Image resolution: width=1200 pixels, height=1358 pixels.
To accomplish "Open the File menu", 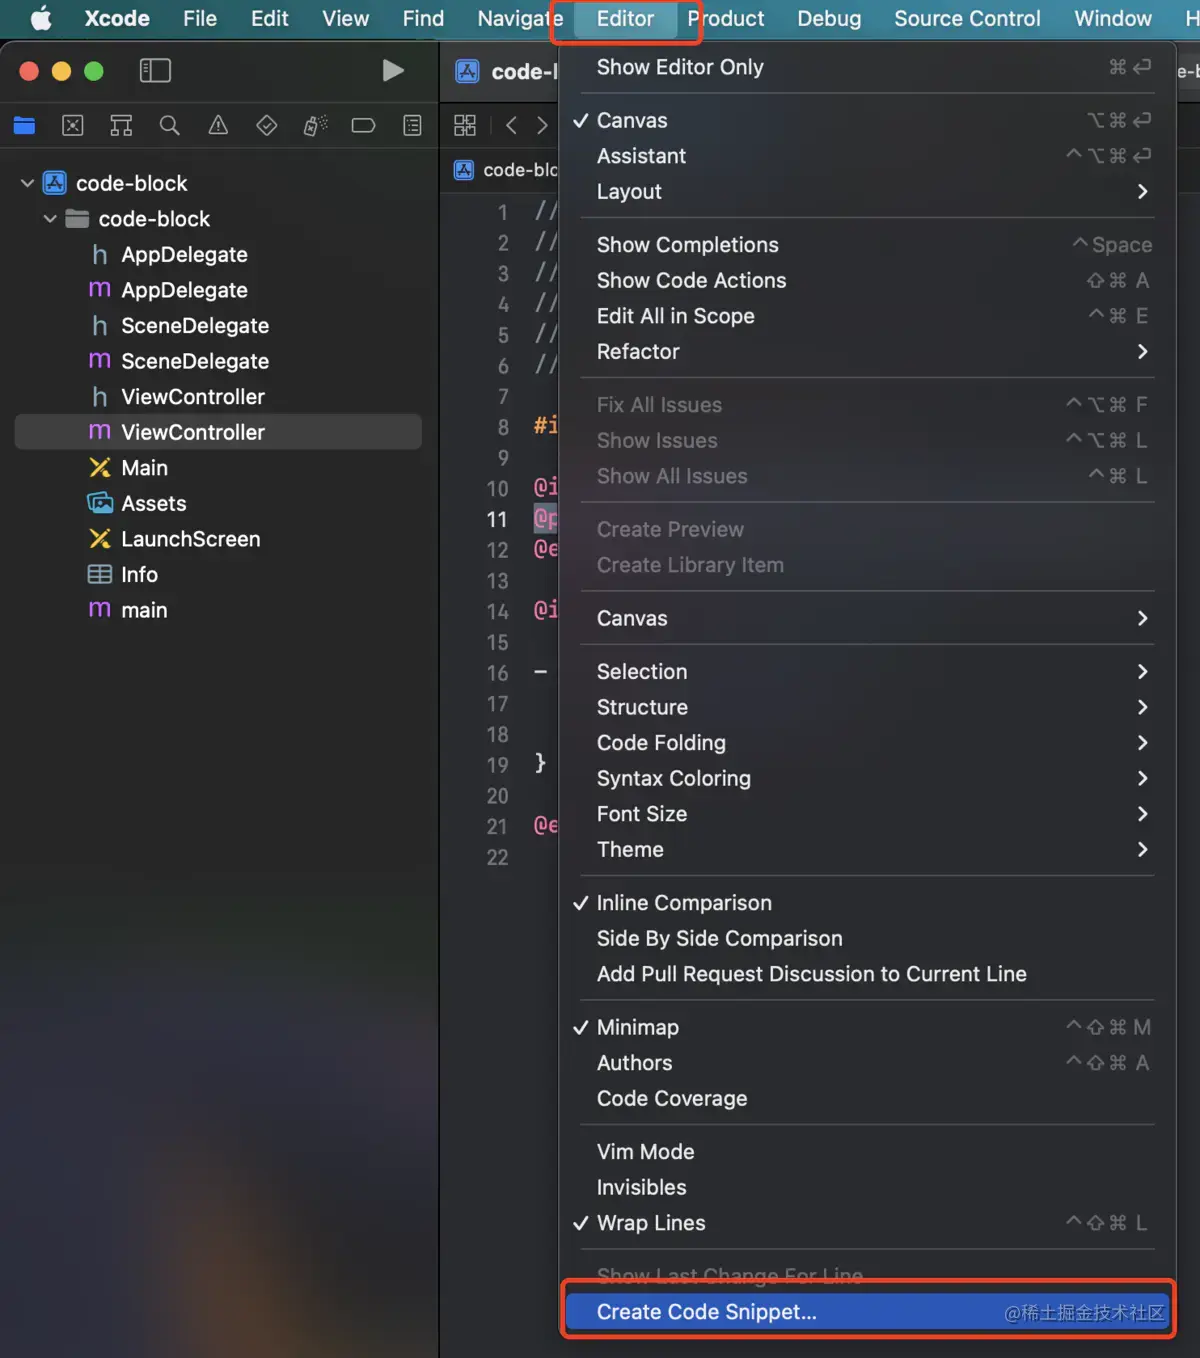I will click(x=200, y=18).
